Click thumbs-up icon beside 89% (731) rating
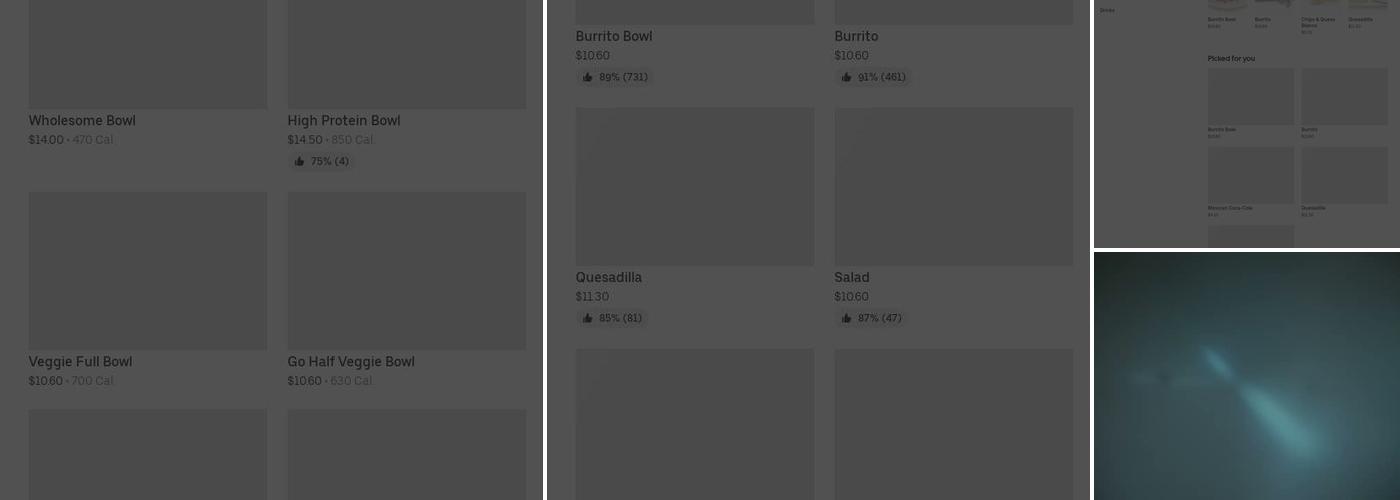 pyautogui.click(x=587, y=78)
